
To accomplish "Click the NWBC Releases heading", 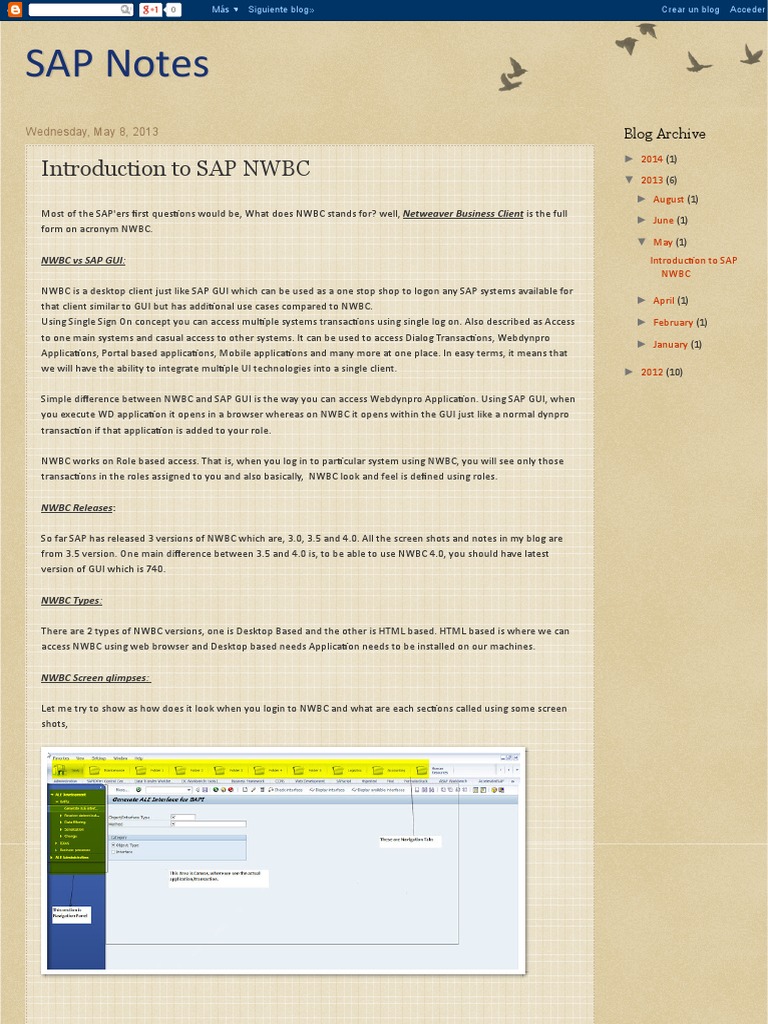I will (x=78, y=507).
